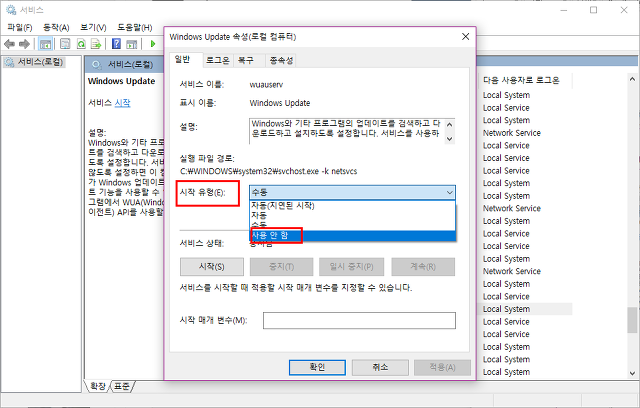Switch to the 일반 tab

pyautogui.click(x=183, y=60)
